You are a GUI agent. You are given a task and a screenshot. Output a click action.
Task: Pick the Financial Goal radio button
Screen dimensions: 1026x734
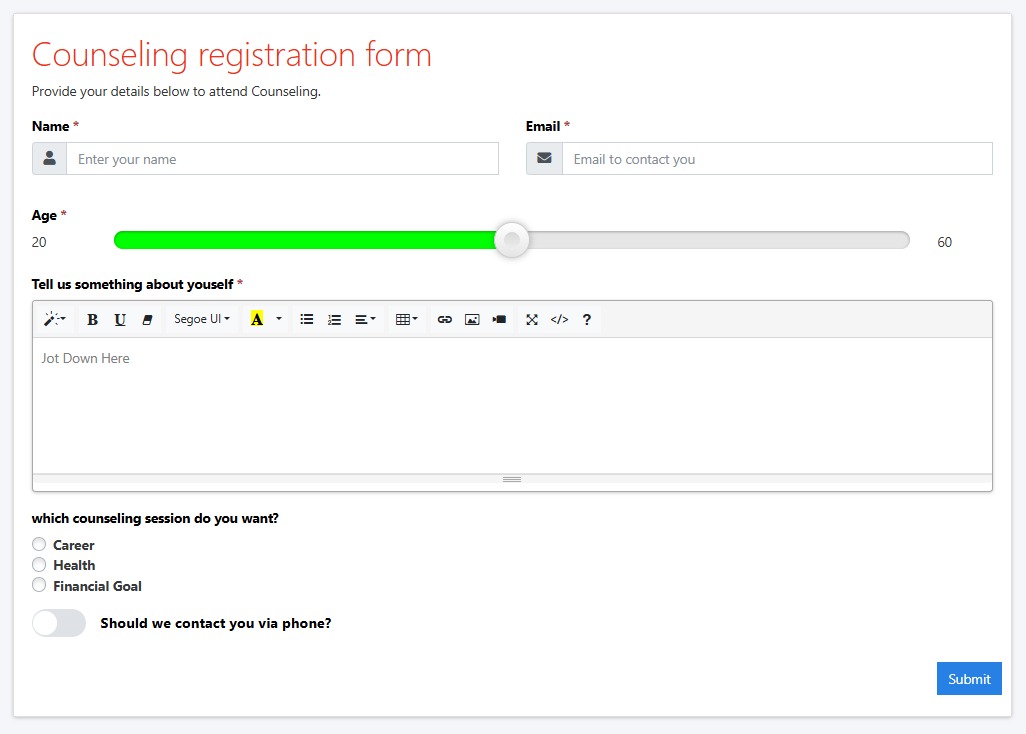point(39,585)
